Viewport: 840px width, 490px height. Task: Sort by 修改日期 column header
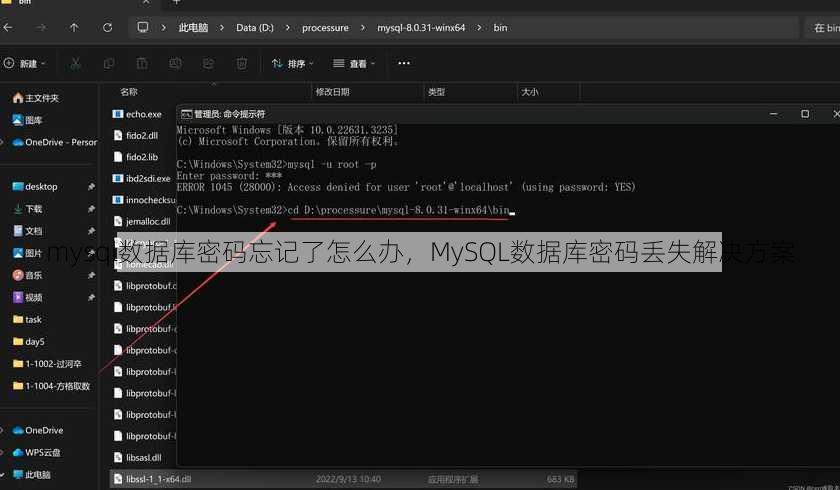[332, 92]
